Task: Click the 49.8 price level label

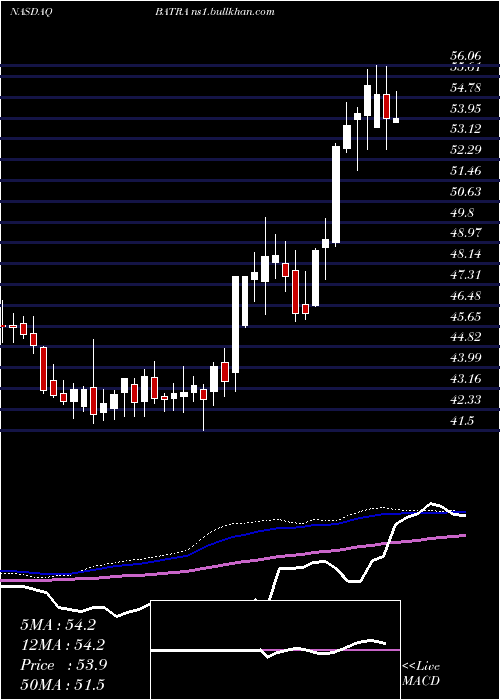Action: pos(462,212)
